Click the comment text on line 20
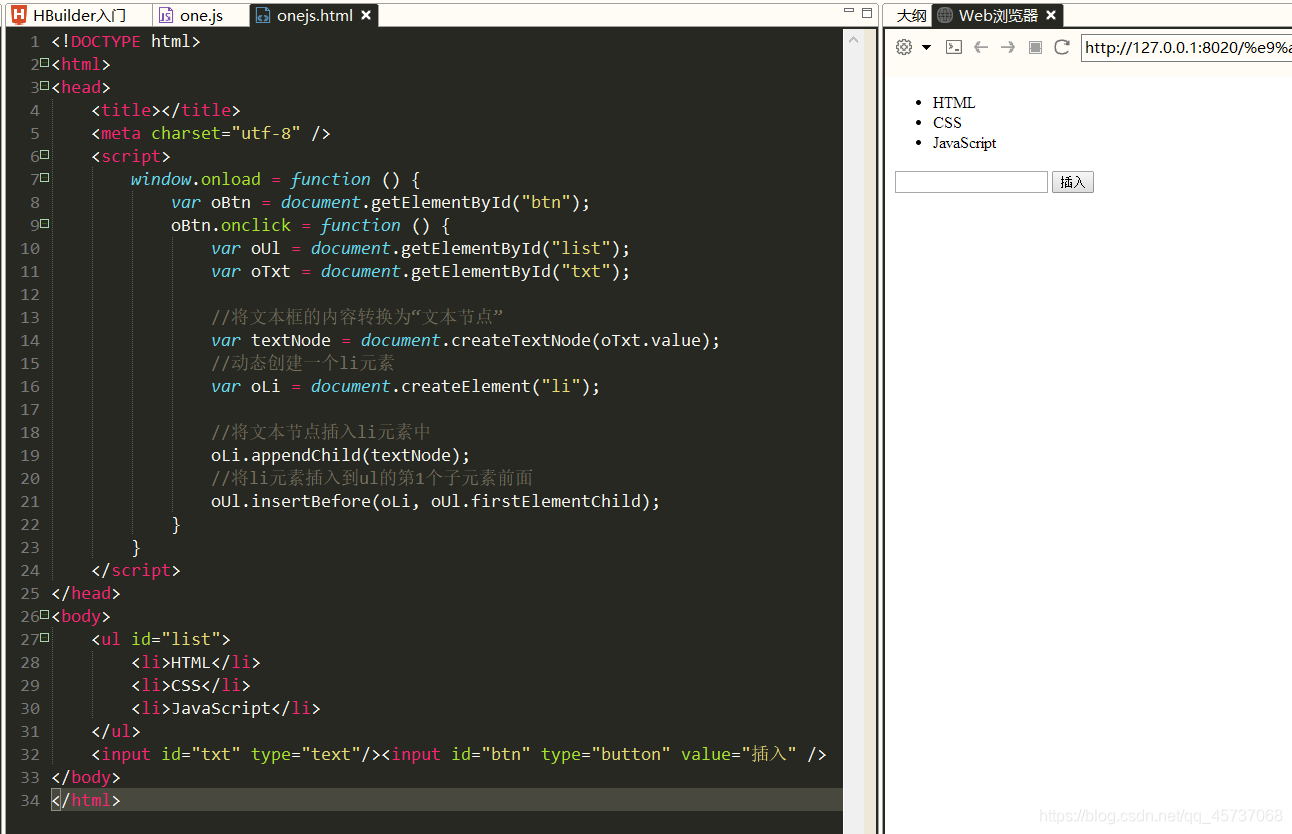This screenshot has width=1292, height=834. (x=372, y=478)
